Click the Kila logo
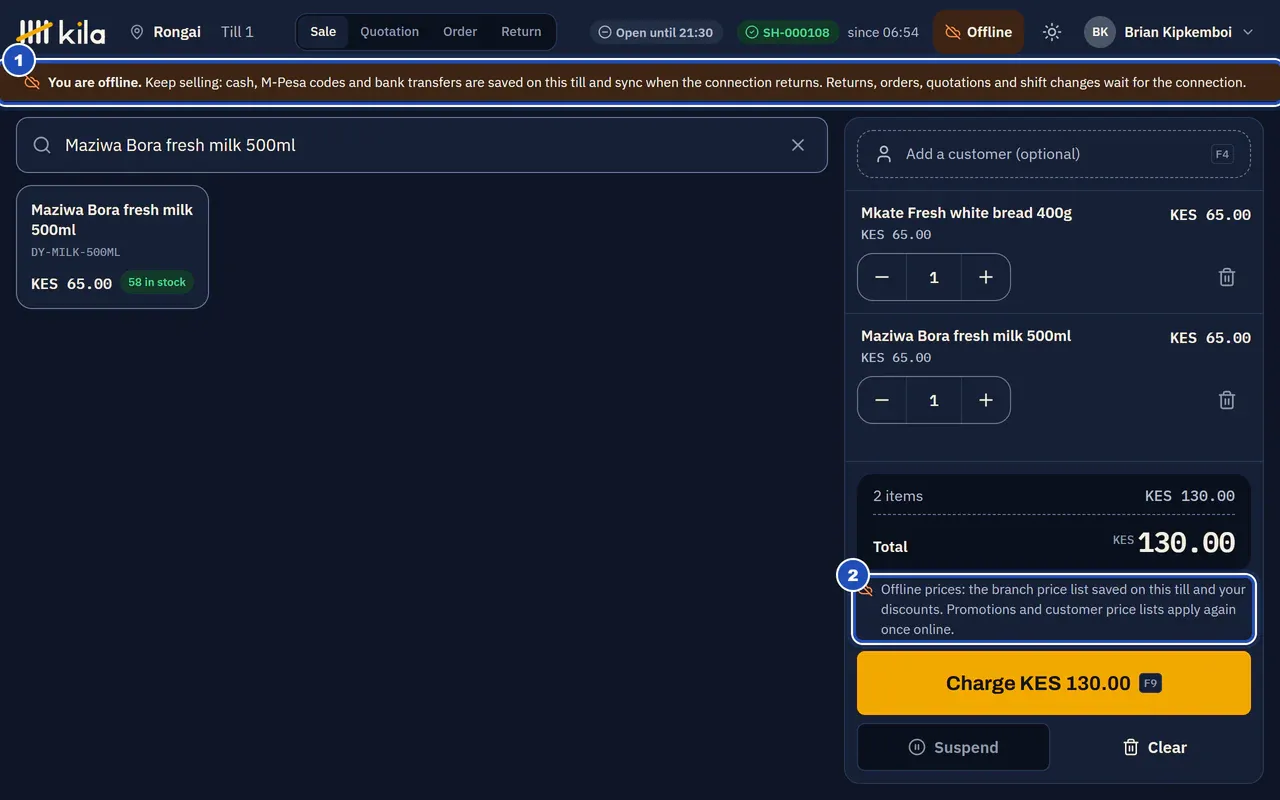Viewport: 1280px width, 800px height. pyautogui.click(x=62, y=32)
